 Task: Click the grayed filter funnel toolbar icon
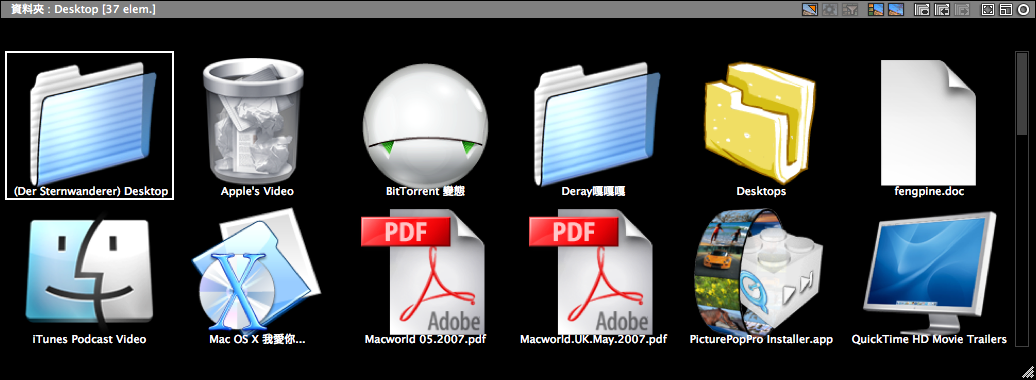(x=850, y=9)
